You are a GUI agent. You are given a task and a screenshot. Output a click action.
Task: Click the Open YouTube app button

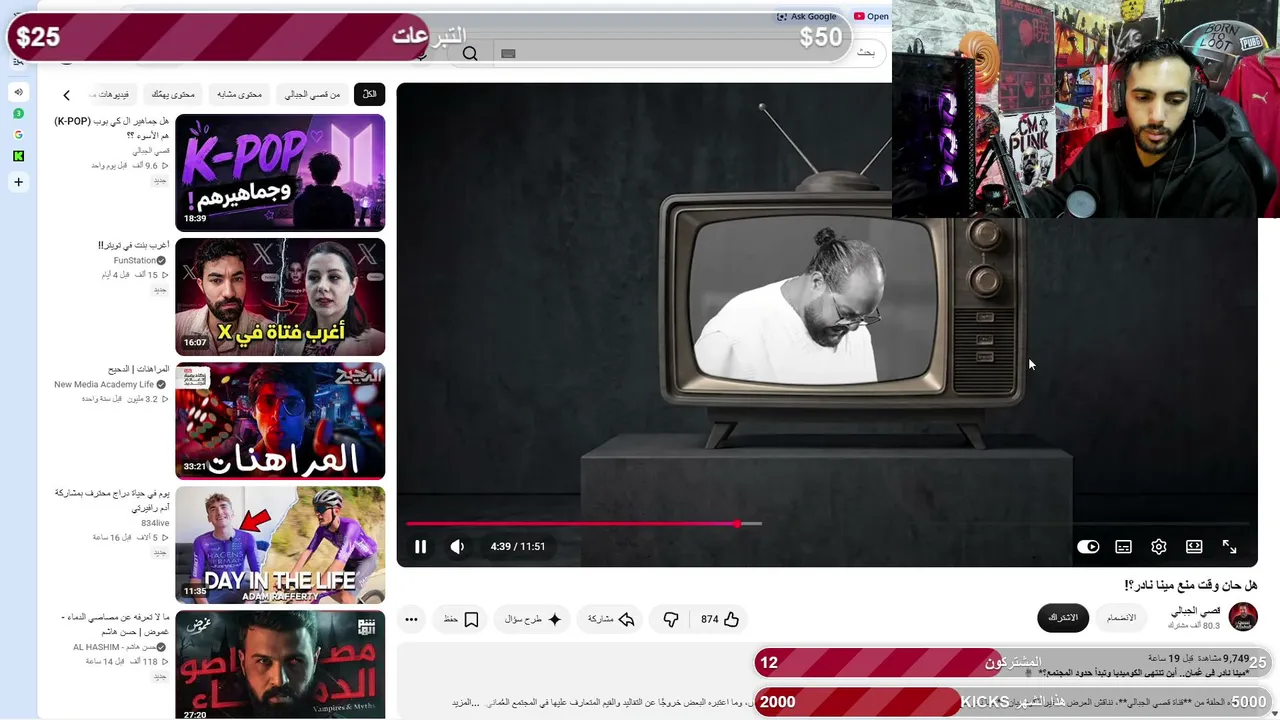coord(871,16)
